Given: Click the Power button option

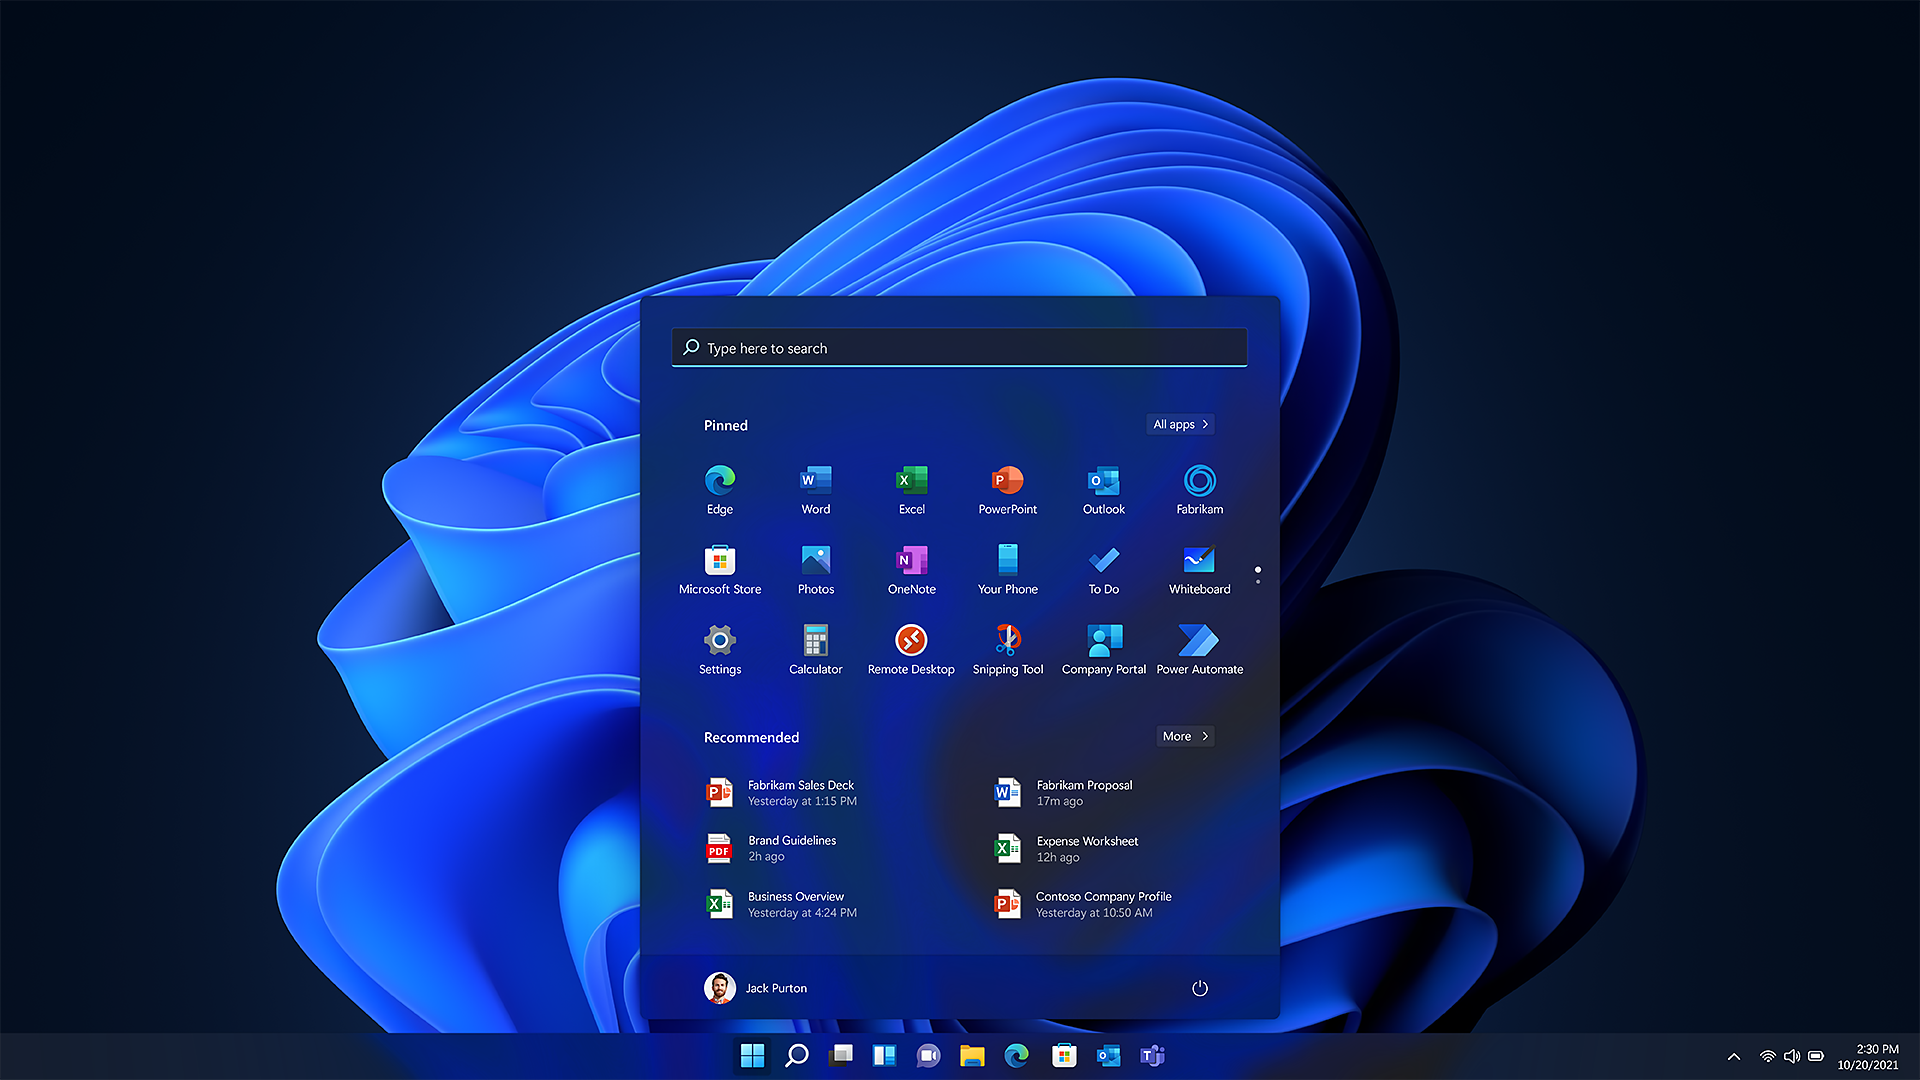Looking at the screenshot, I should (1197, 988).
